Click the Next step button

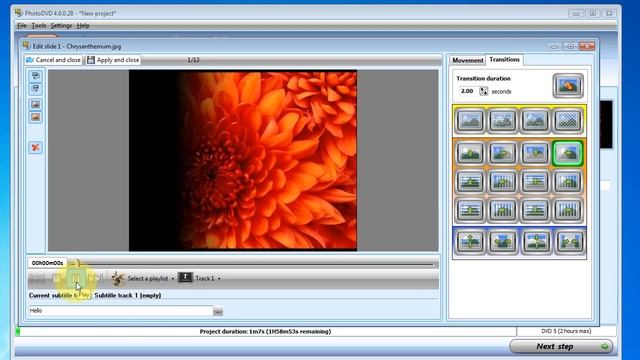[x=561, y=347]
